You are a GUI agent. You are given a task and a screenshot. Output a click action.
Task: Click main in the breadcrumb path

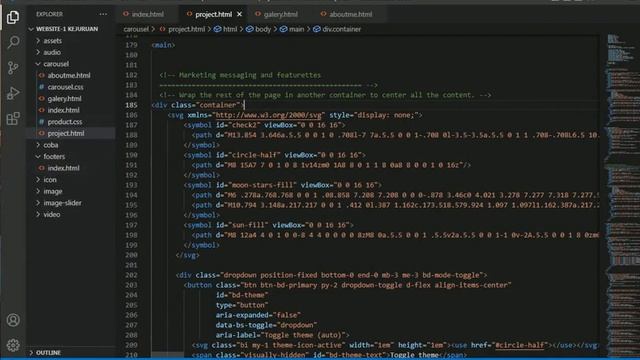pos(296,29)
